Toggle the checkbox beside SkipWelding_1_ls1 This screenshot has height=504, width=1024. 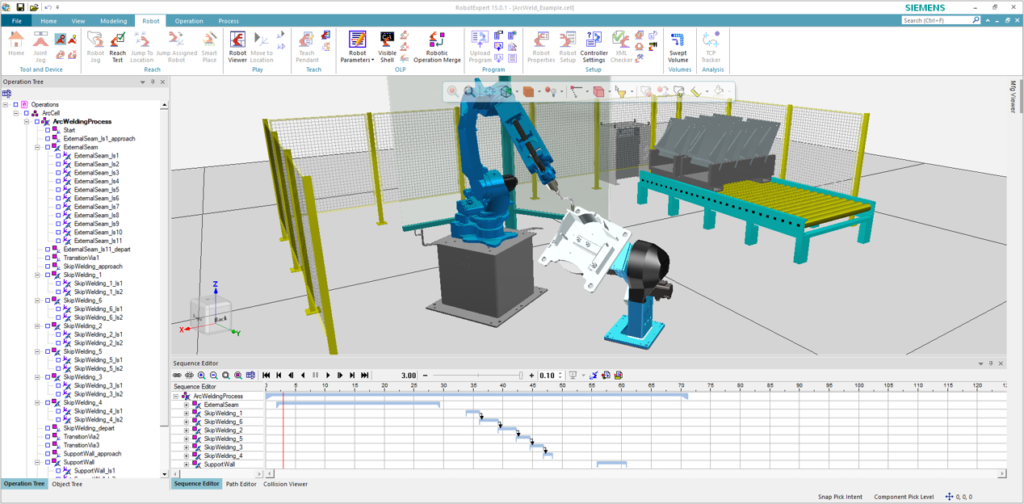click(x=58, y=283)
